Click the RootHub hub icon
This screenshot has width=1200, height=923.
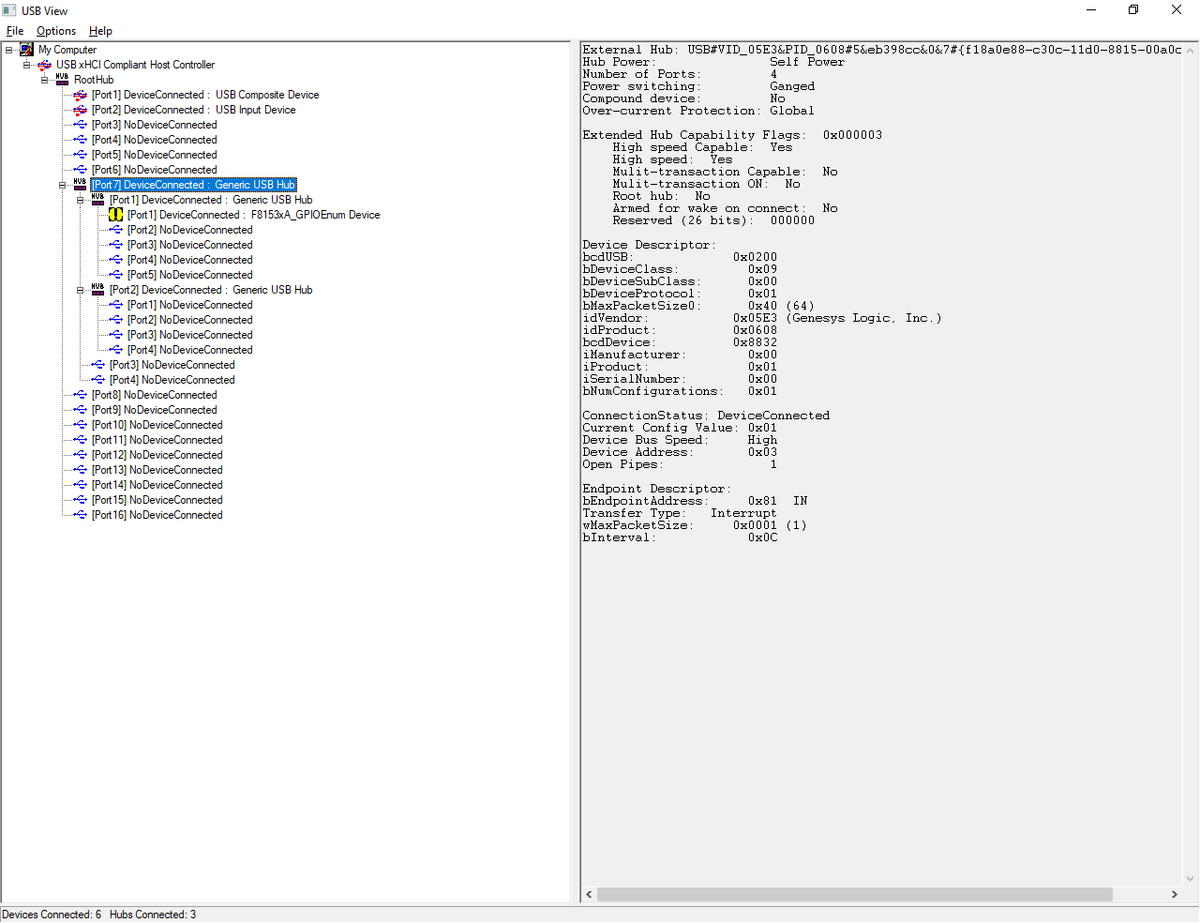(x=63, y=79)
